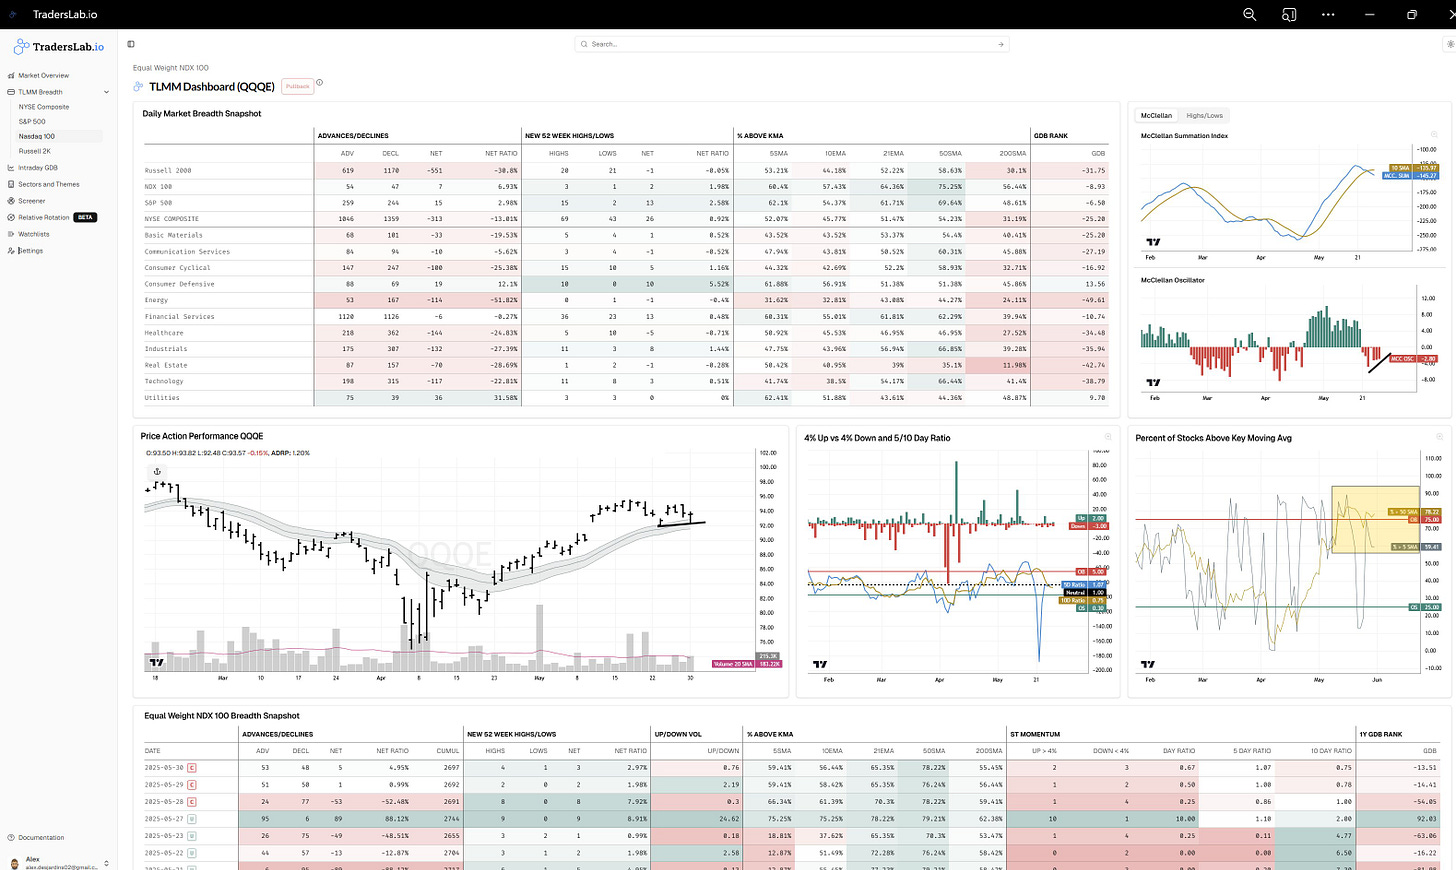Click the Pullback status badge
1456x870 pixels.
[298, 86]
